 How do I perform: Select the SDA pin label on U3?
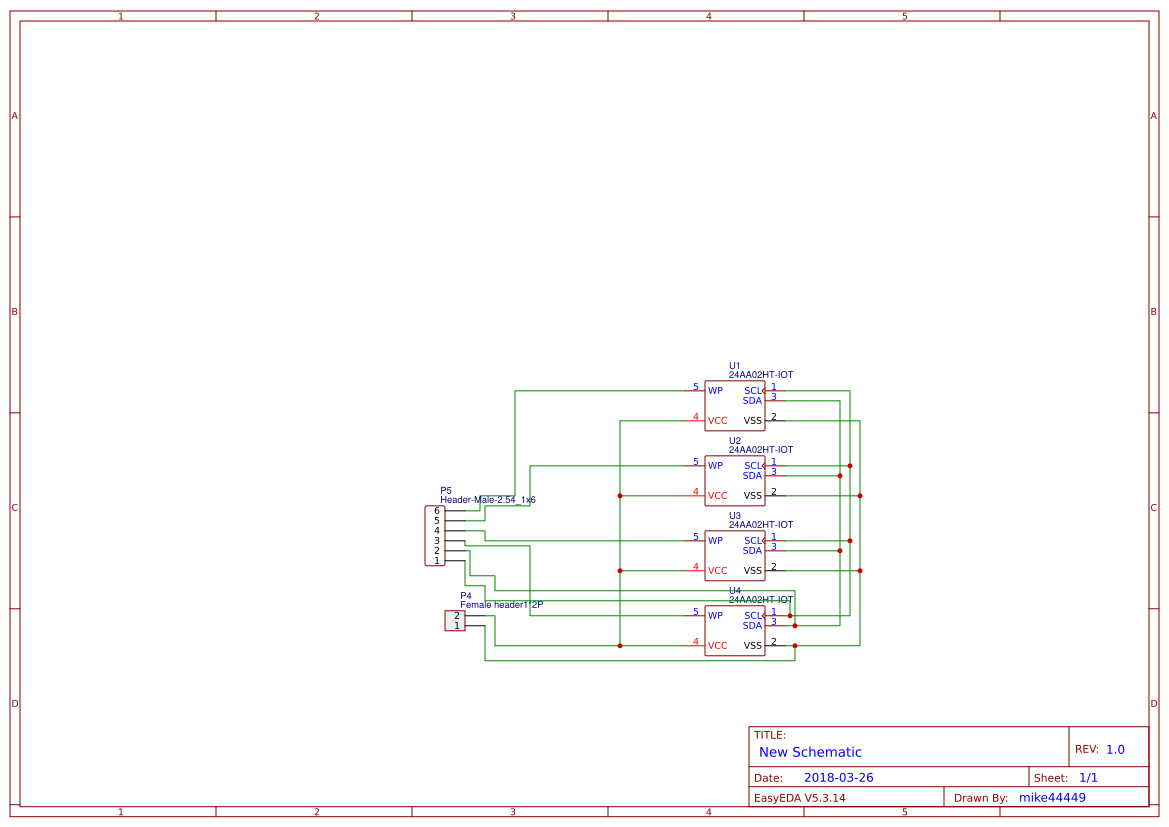pos(752,551)
